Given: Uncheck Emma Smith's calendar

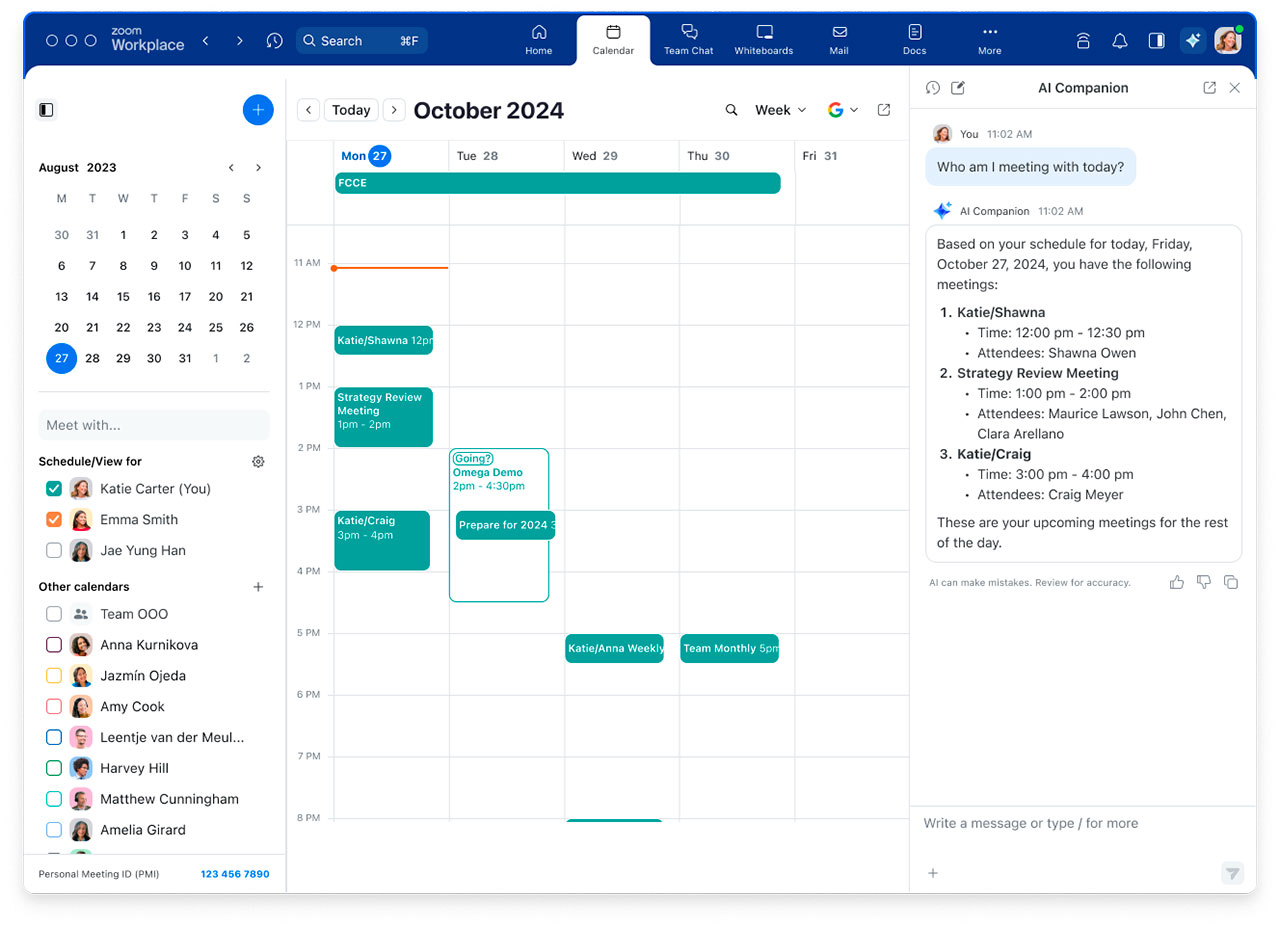Looking at the screenshot, I should point(54,520).
